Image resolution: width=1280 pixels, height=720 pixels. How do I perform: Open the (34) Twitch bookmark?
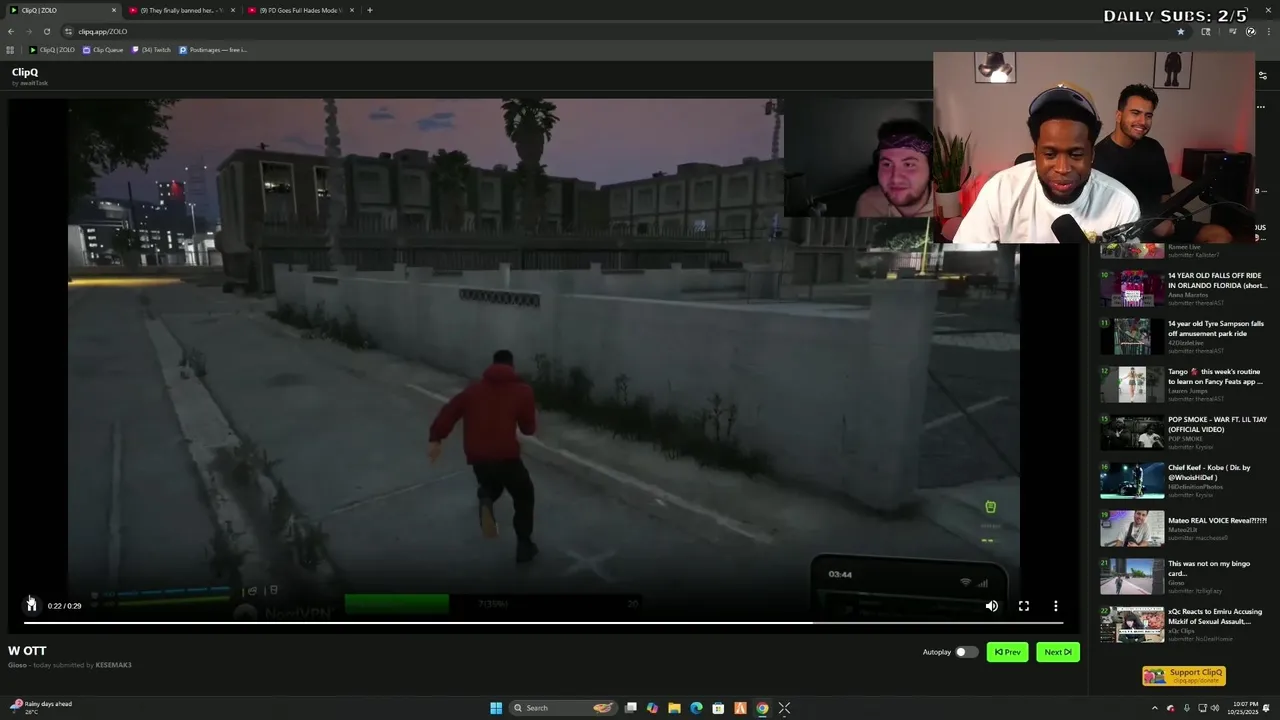pos(152,50)
